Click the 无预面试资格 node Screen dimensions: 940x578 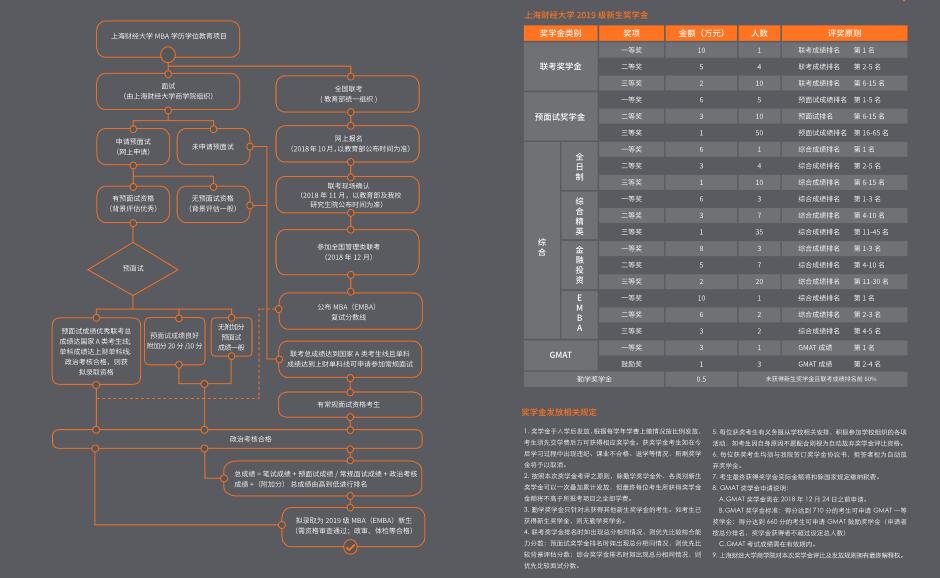click(213, 203)
